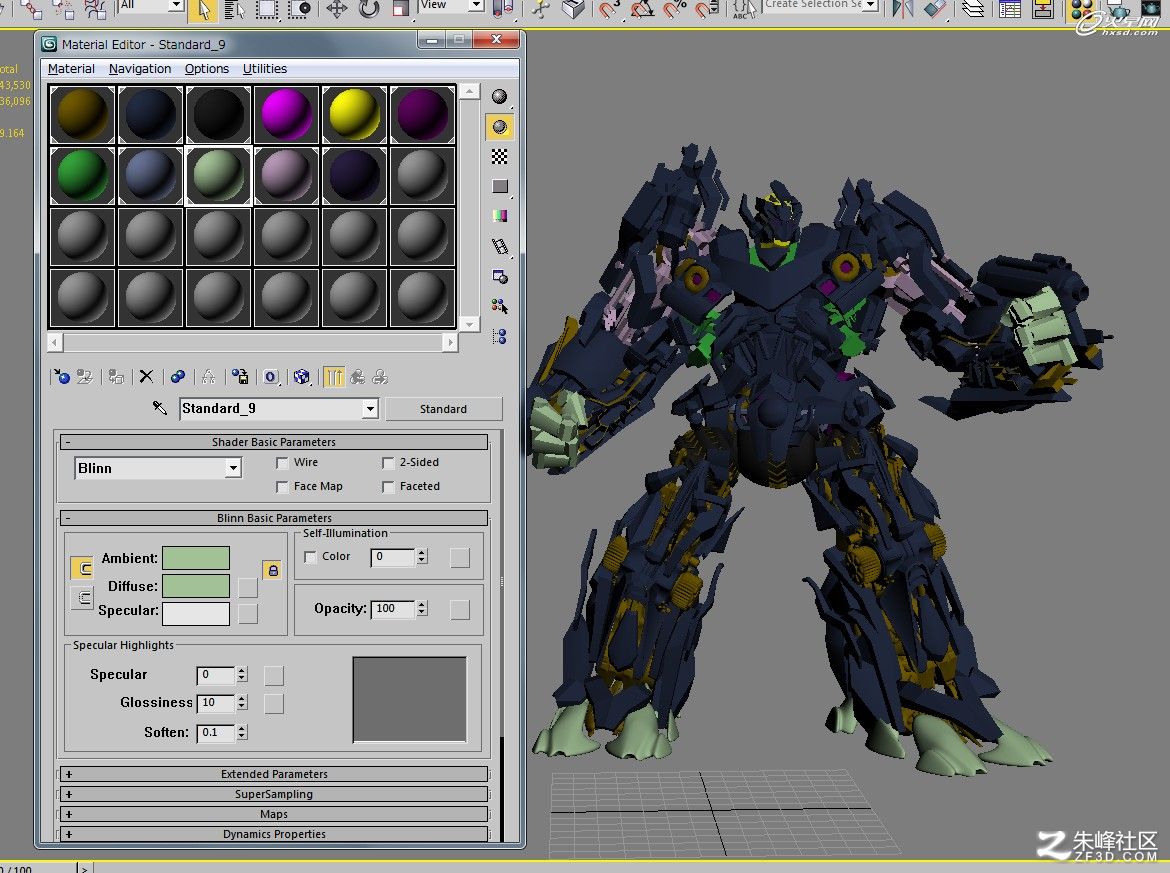The width and height of the screenshot is (1170, 873).
Task: Collapse the Blinn Basic Parameters rollout
Action: pos(274,518)
